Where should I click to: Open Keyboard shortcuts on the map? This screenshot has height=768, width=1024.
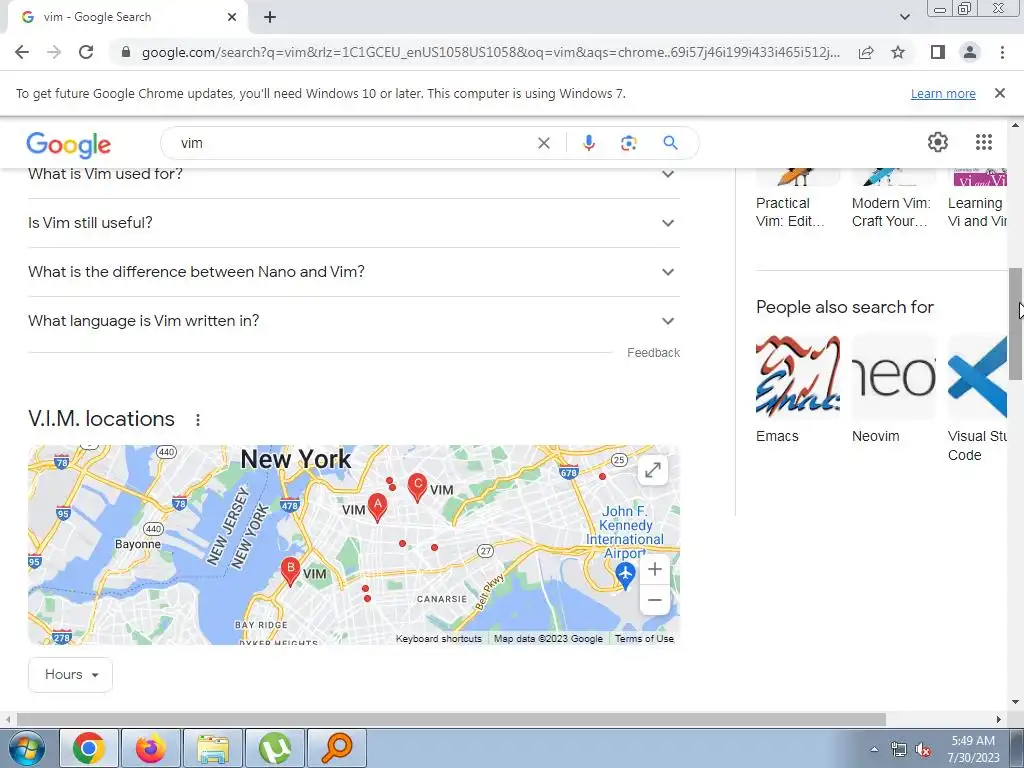coord(438,639)
